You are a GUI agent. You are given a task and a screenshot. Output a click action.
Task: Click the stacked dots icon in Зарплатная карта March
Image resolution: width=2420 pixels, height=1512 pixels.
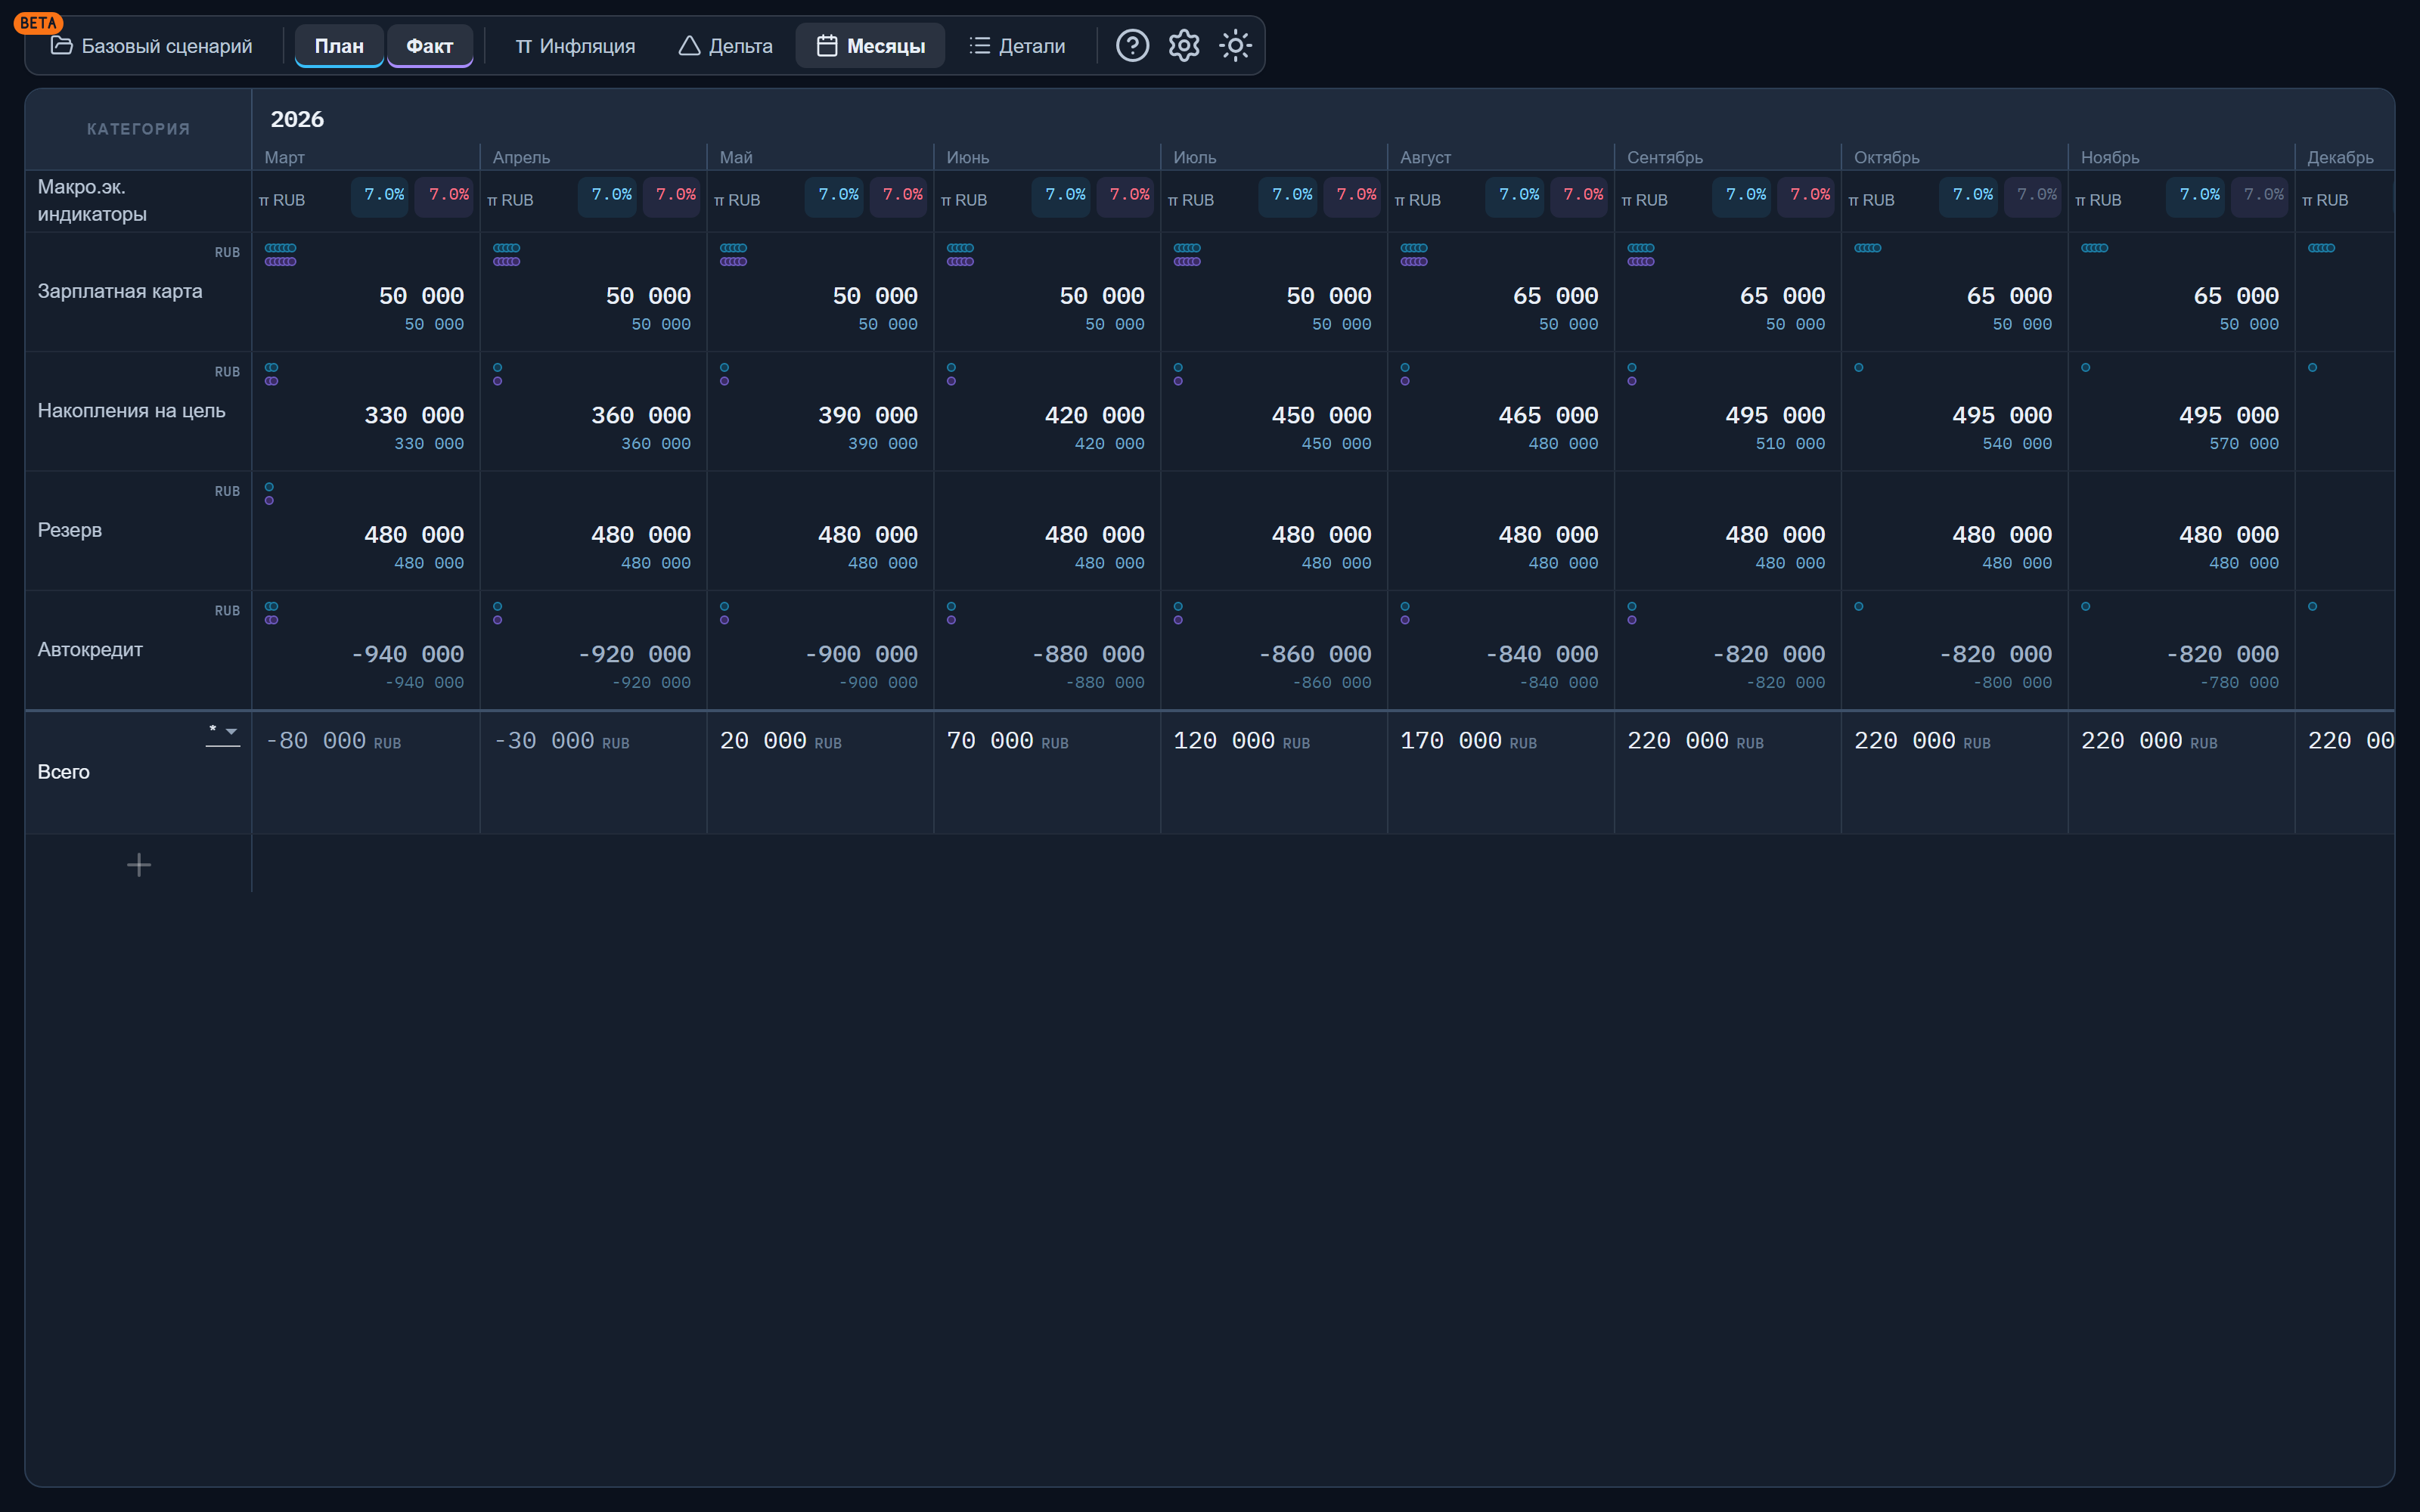point(280,255)
